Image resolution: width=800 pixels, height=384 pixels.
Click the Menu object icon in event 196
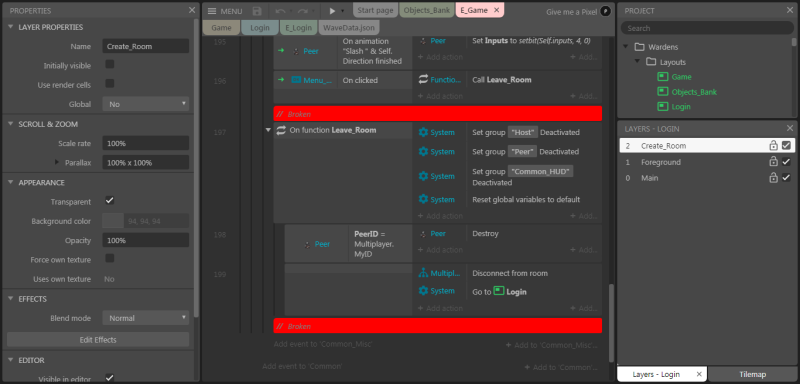pos(296,80)
